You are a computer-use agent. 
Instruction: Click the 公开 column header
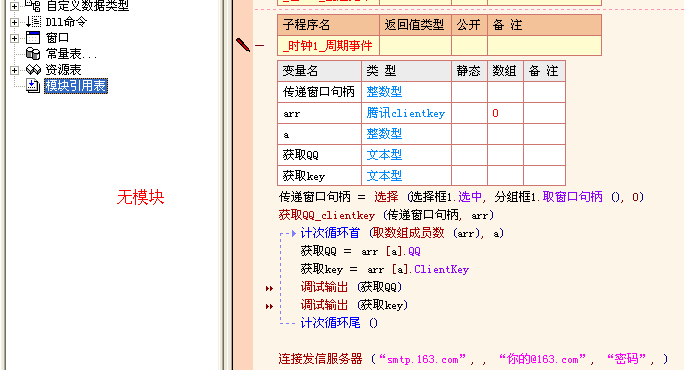469,25
